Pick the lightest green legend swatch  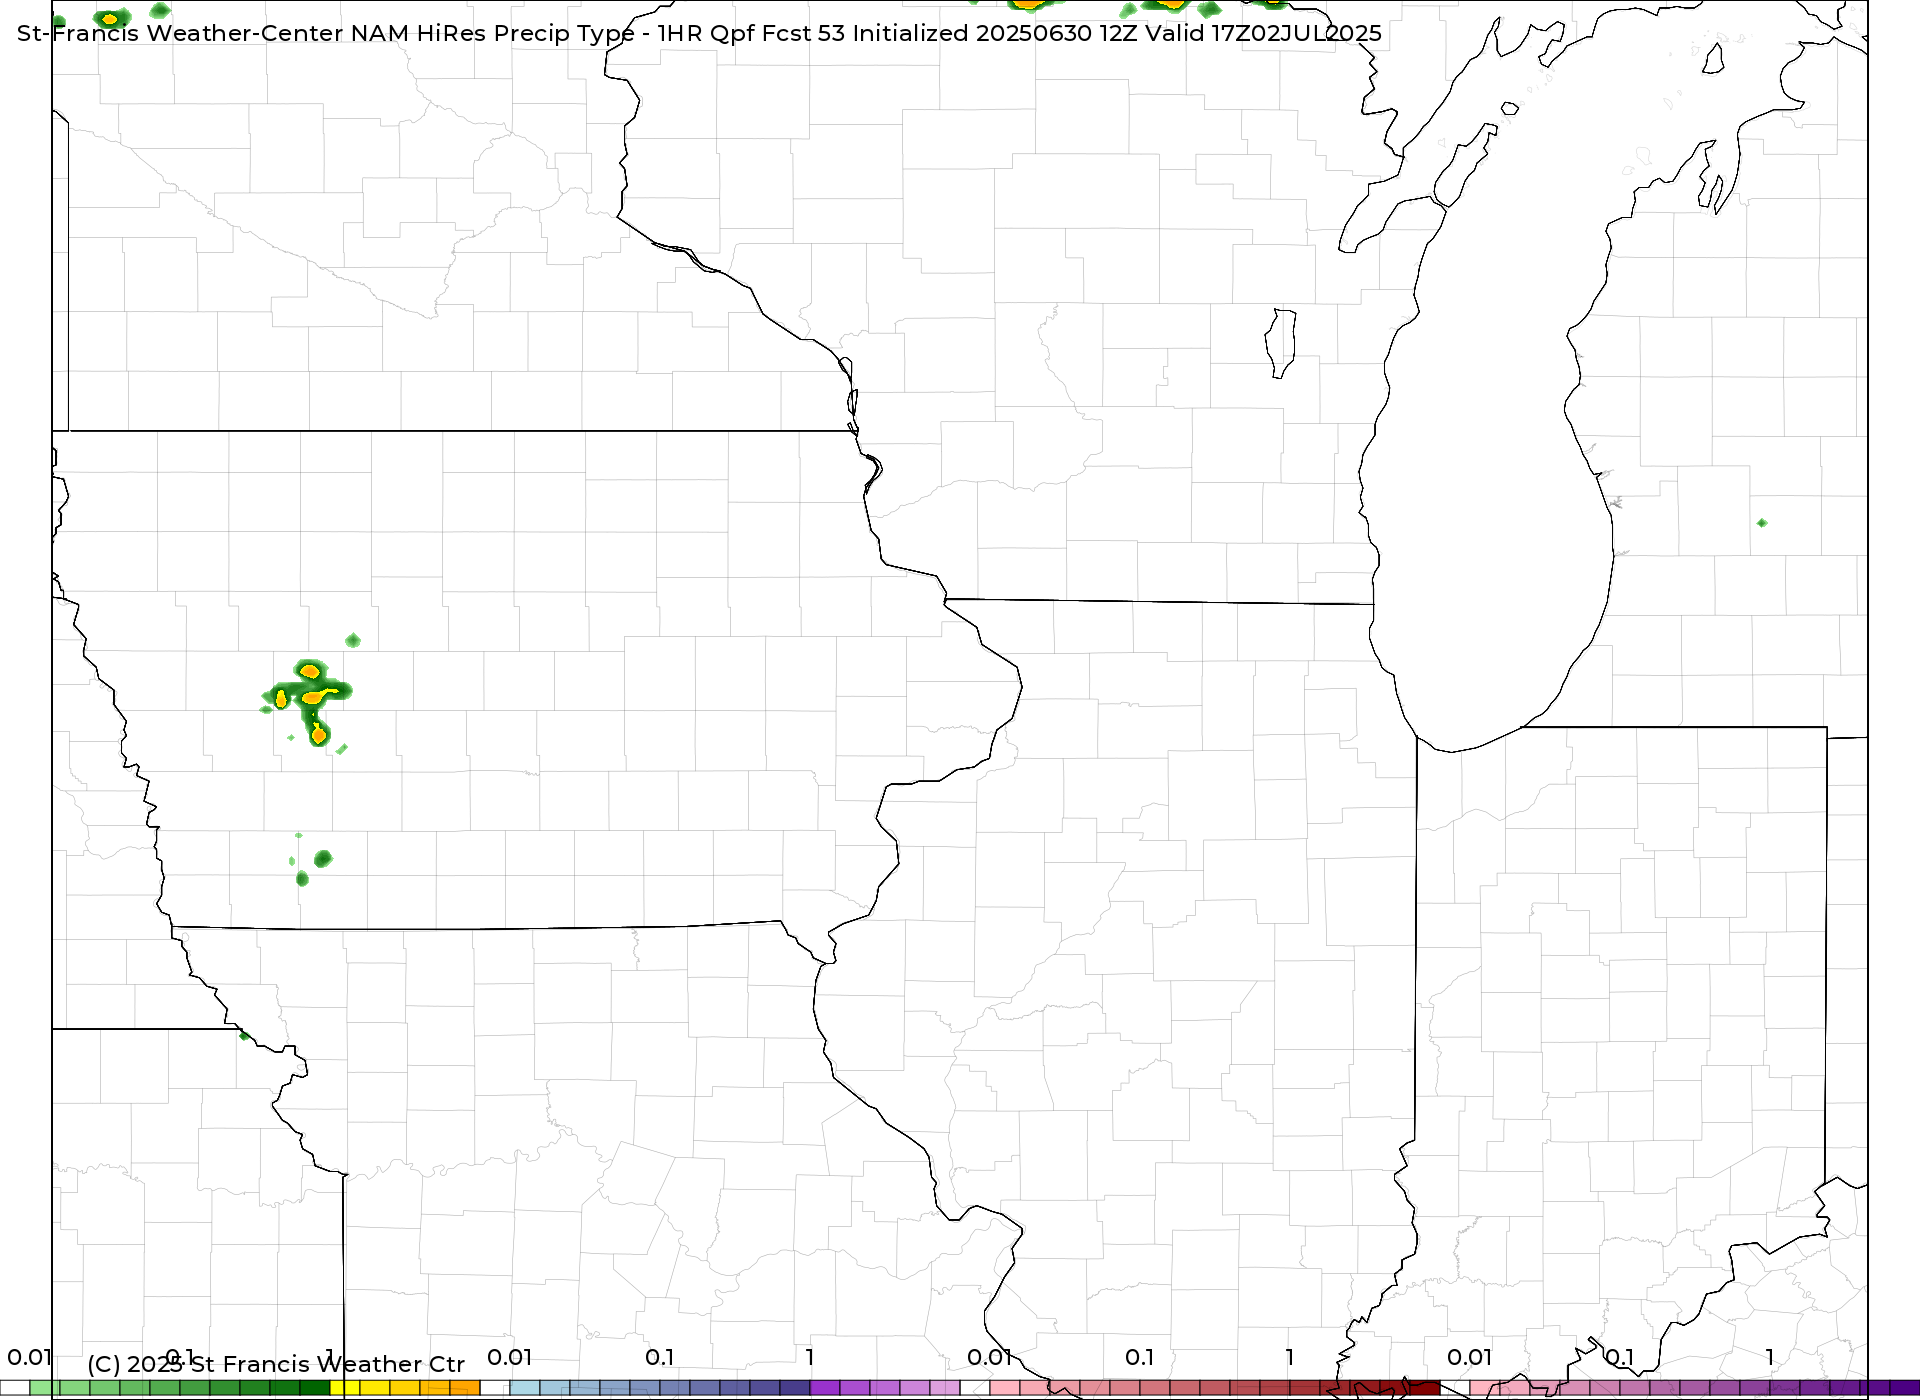[45, 1388]
